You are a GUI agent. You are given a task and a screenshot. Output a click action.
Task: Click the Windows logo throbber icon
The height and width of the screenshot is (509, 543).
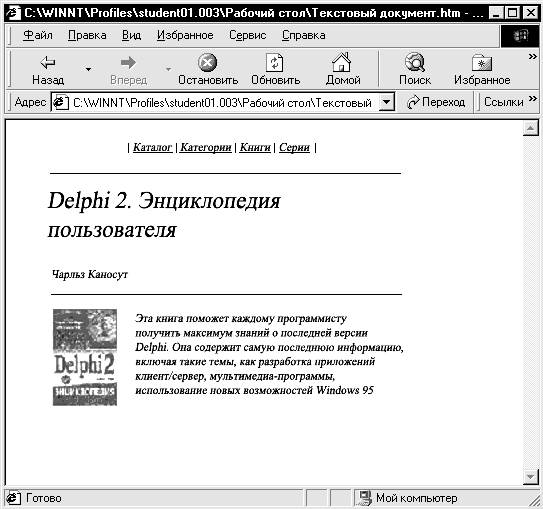pos(520,36)
